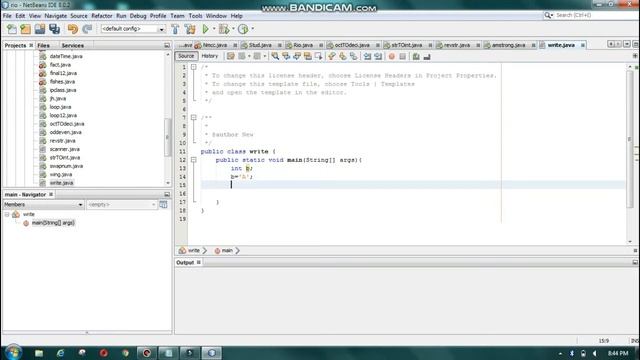640x360 pixels.
Task: Select main(String[] args) in Navigator
Action: point(53,223)
